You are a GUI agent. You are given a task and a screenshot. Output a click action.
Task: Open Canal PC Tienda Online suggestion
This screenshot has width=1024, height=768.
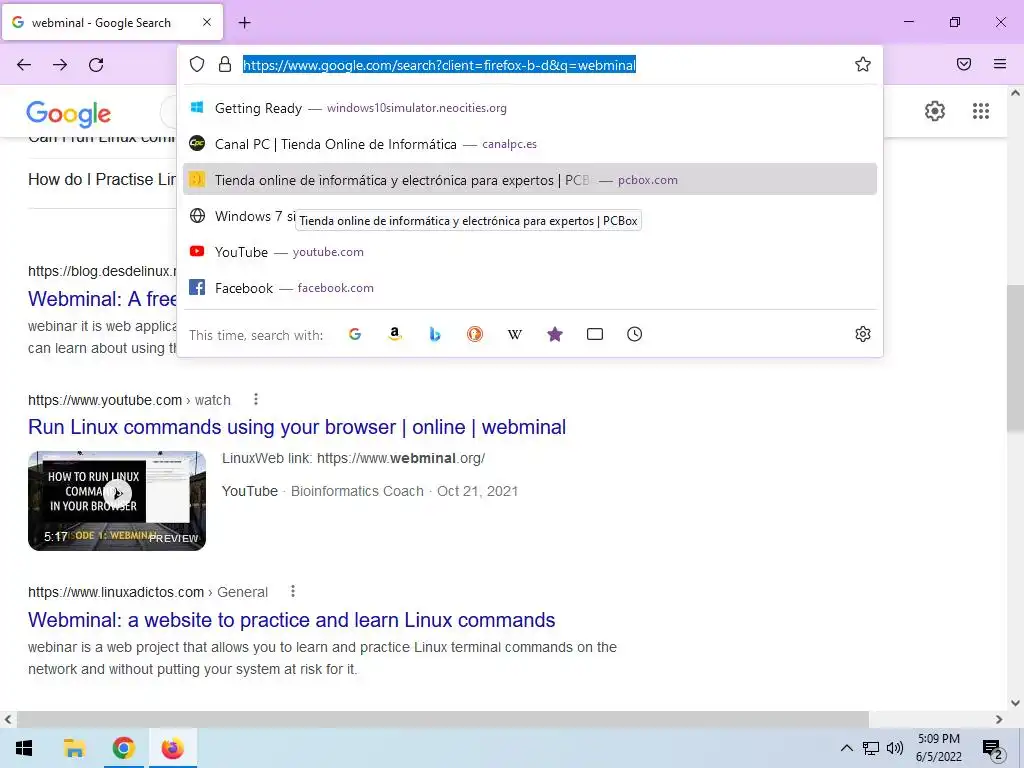(530, 144)
